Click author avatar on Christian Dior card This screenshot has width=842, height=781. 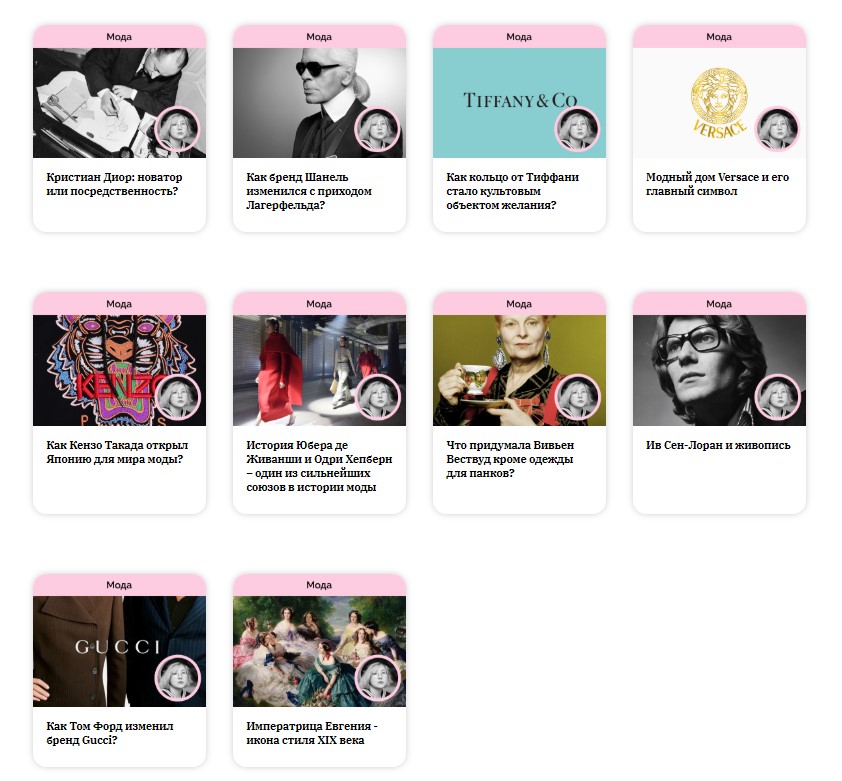point(177,129)
